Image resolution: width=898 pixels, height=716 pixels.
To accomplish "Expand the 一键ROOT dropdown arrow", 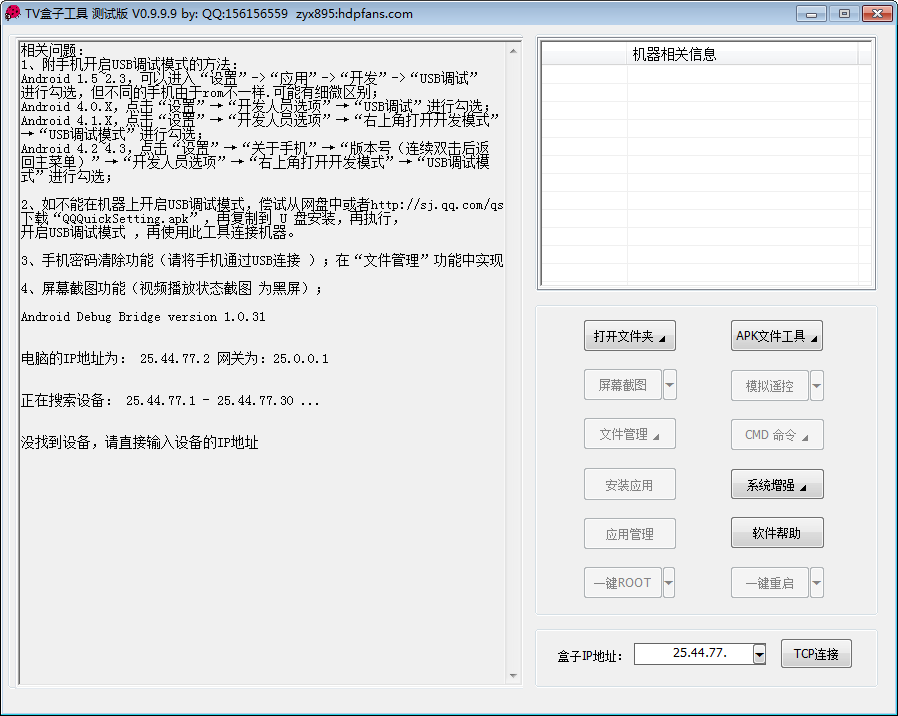I will [668, 582].
